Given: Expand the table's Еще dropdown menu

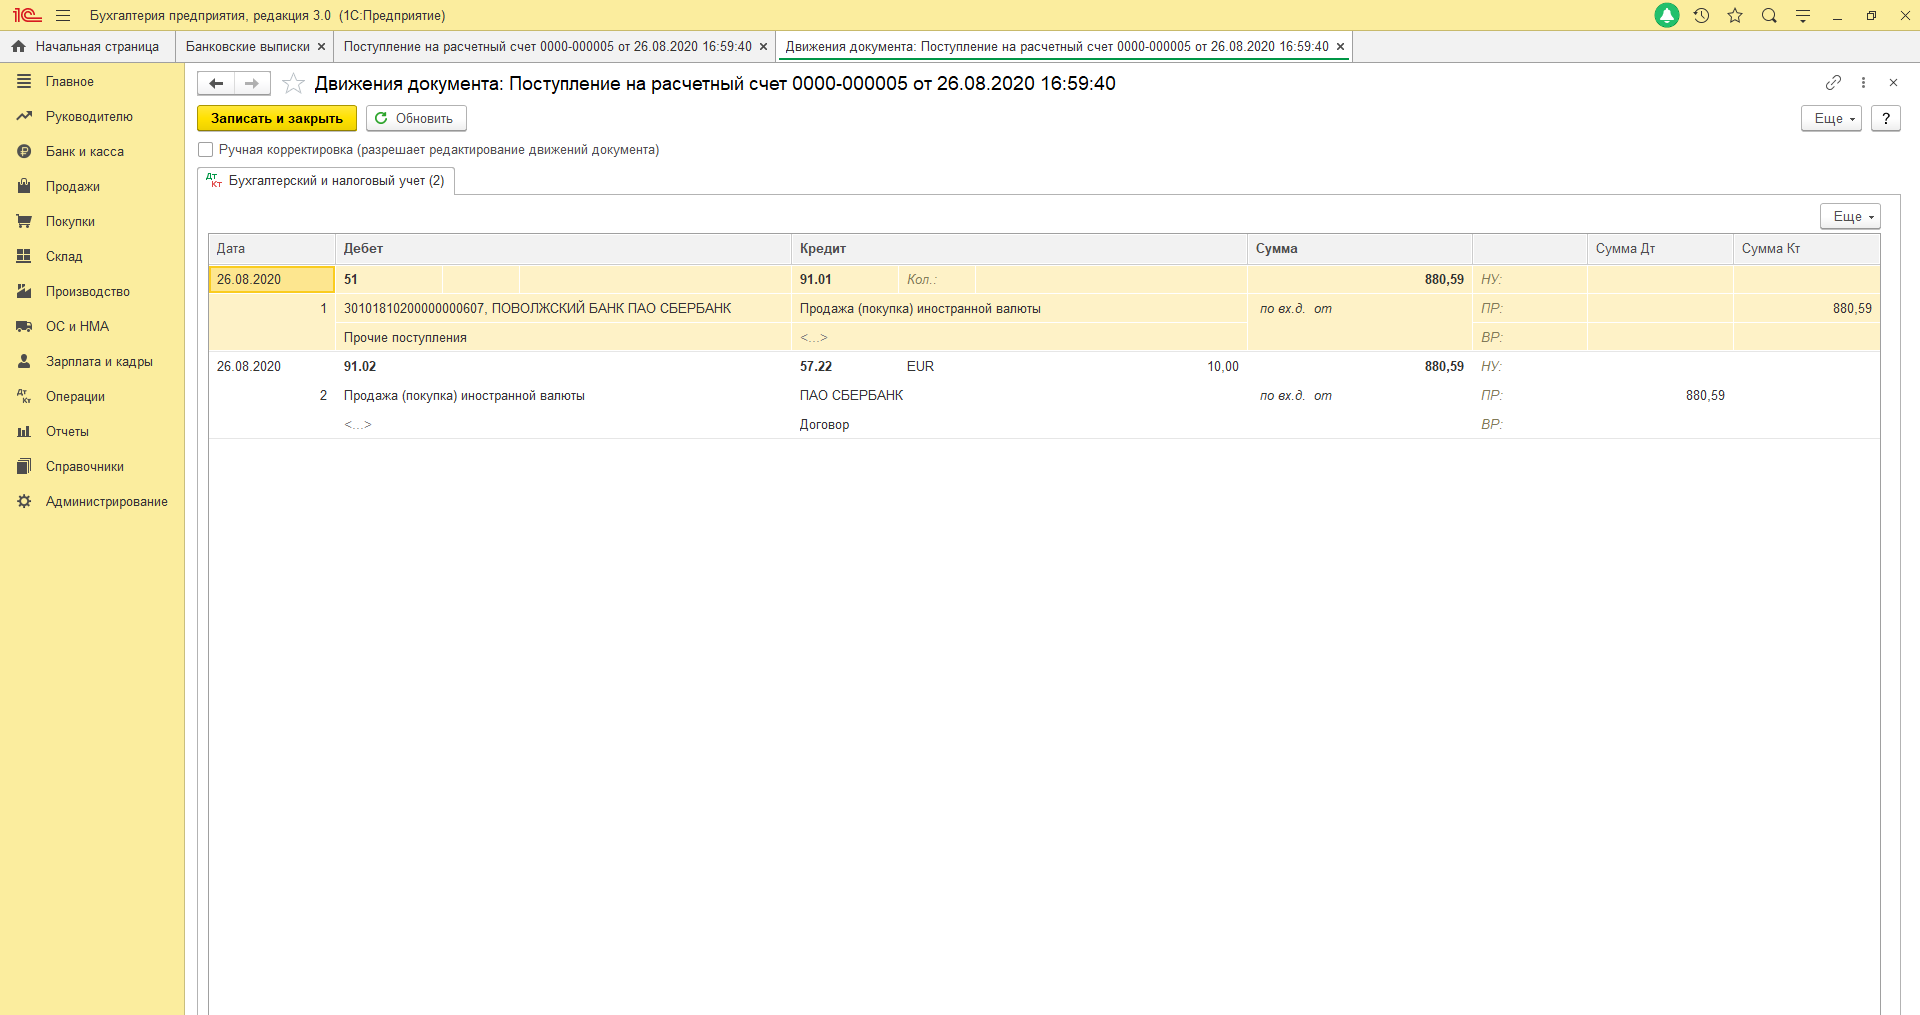Looking at the screenshot, I should point(1850,216).
